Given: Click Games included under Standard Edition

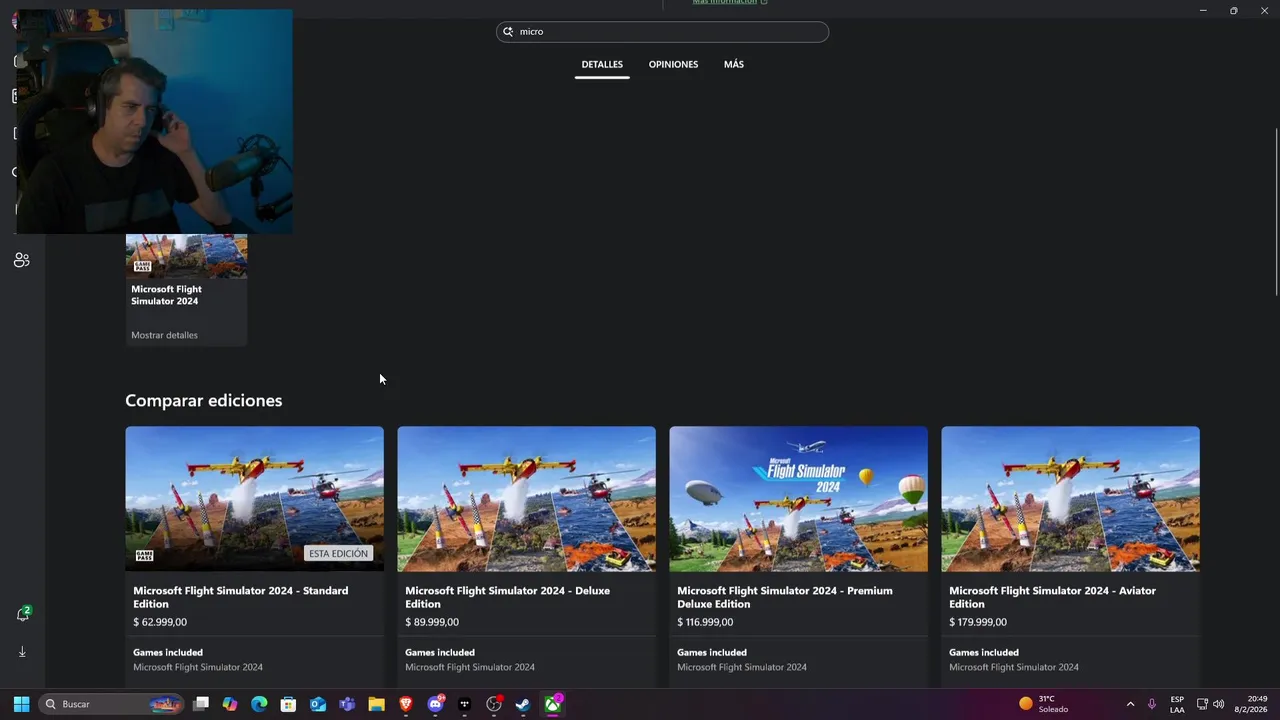Looking at the screenshot, I should tap(168, 652).
